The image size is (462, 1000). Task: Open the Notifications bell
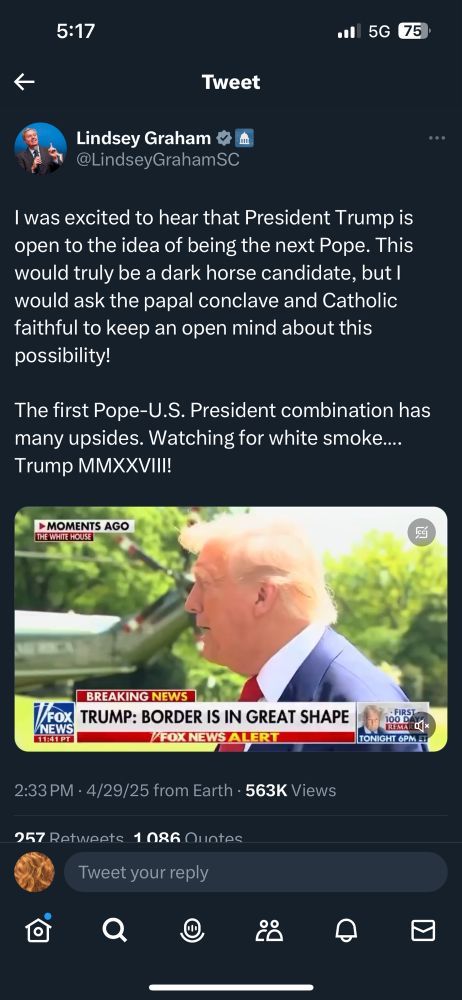coord(346,930)
